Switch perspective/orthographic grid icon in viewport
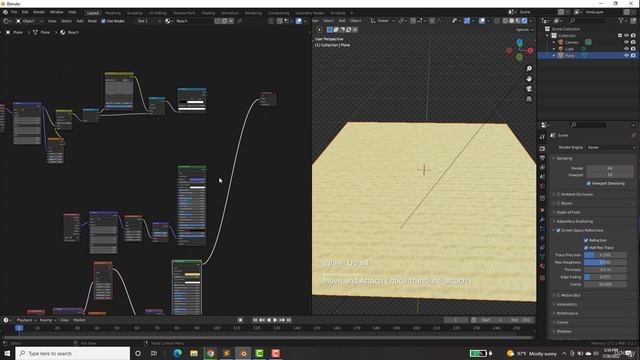Screen dimensions: 640x360 [529, 99]
